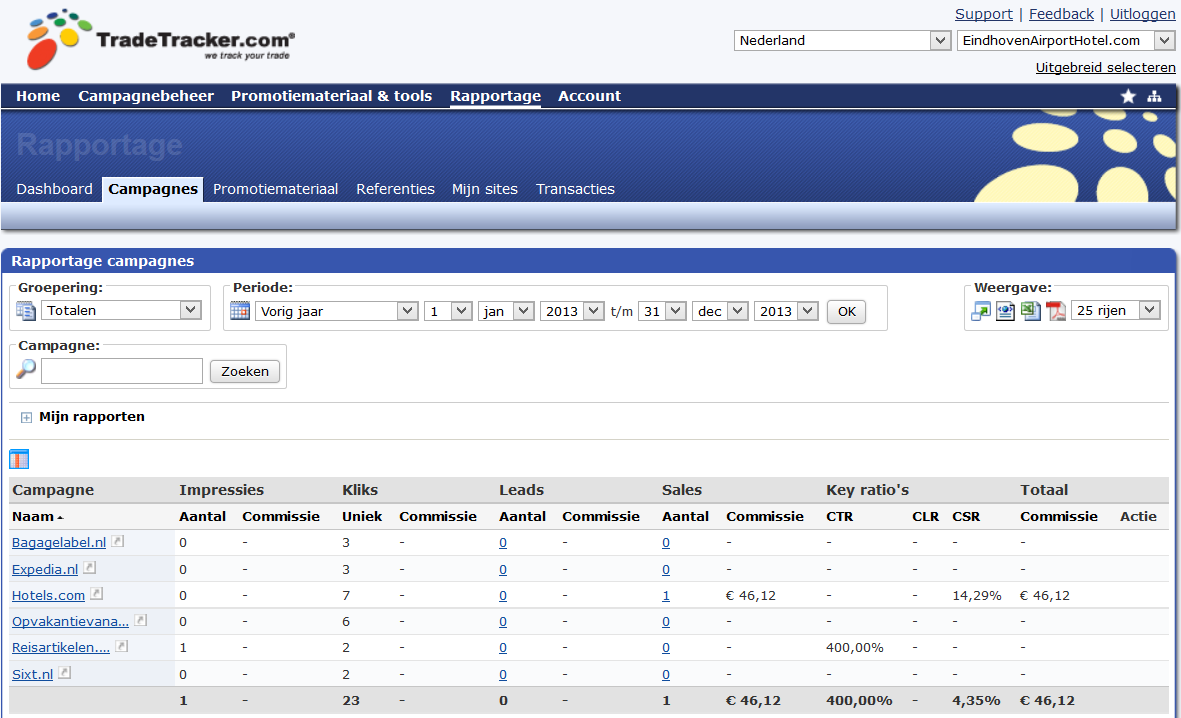The width and height of the screenshot is (1181, 718).
Task: Open the start day dropdown showing 1
Action: point(448,311)
